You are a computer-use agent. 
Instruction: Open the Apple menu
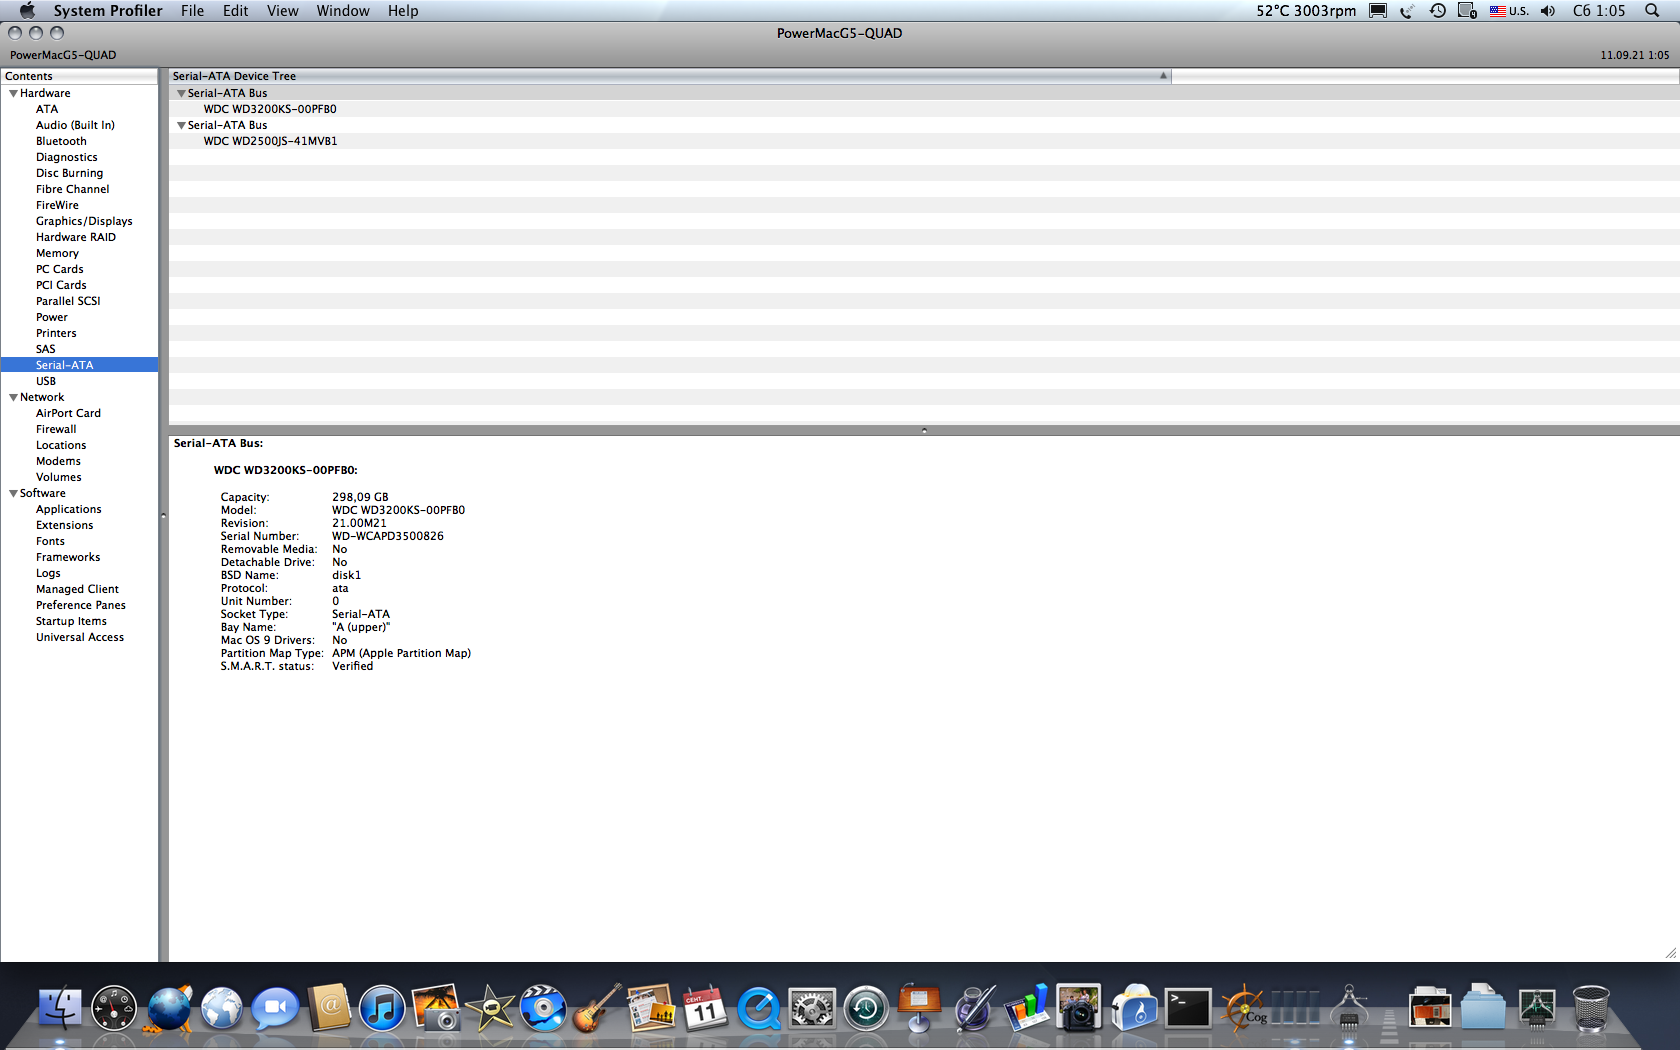point(27,11)
